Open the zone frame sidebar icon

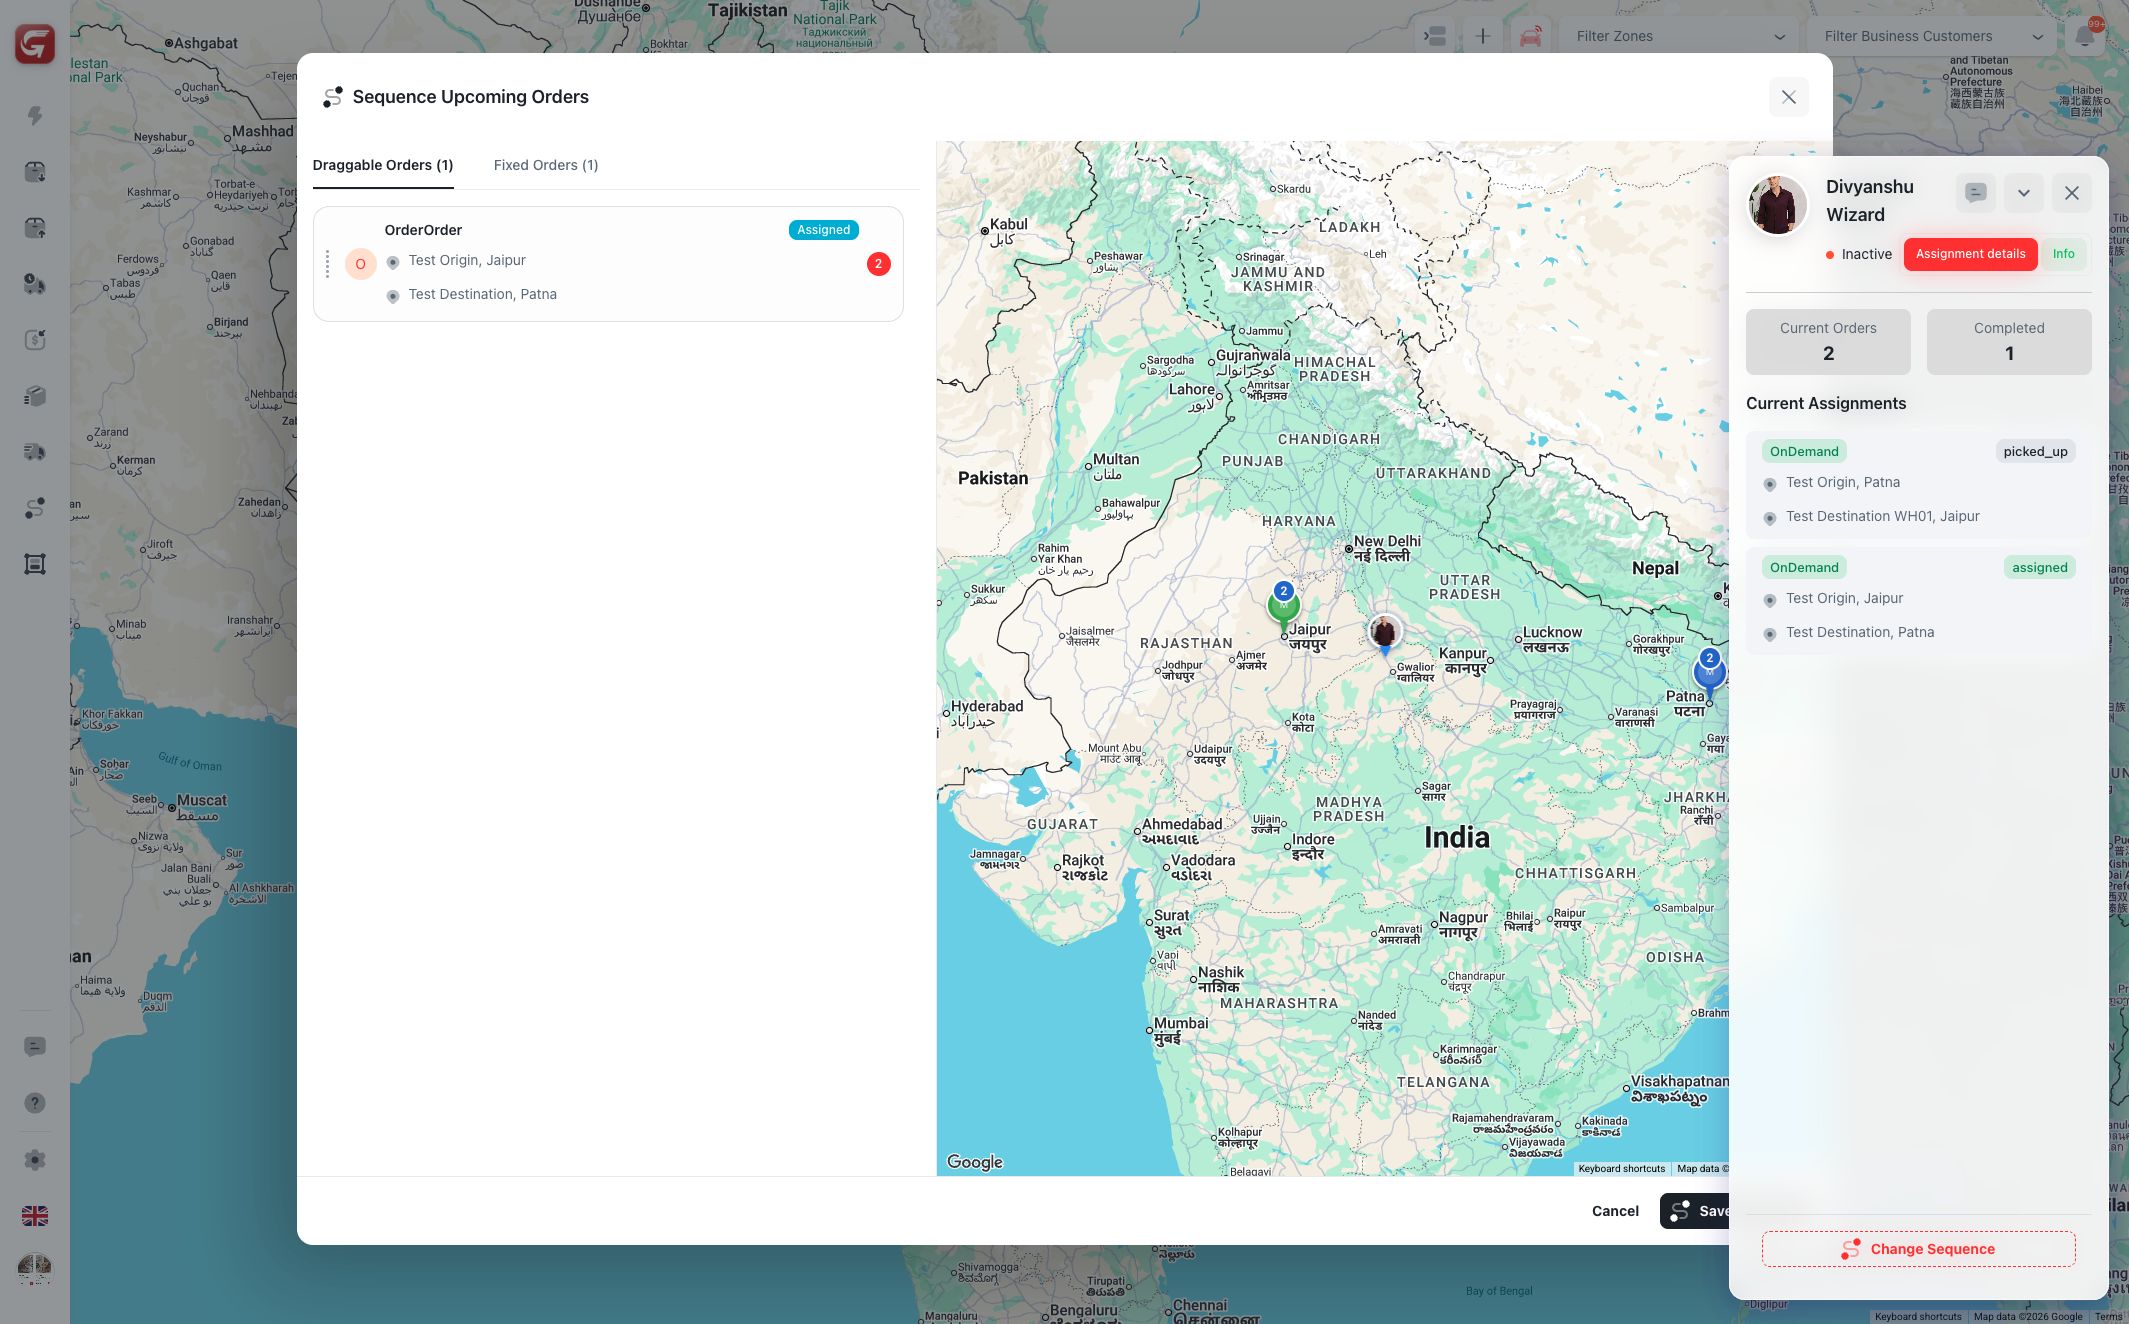click(x=35, y=564)
